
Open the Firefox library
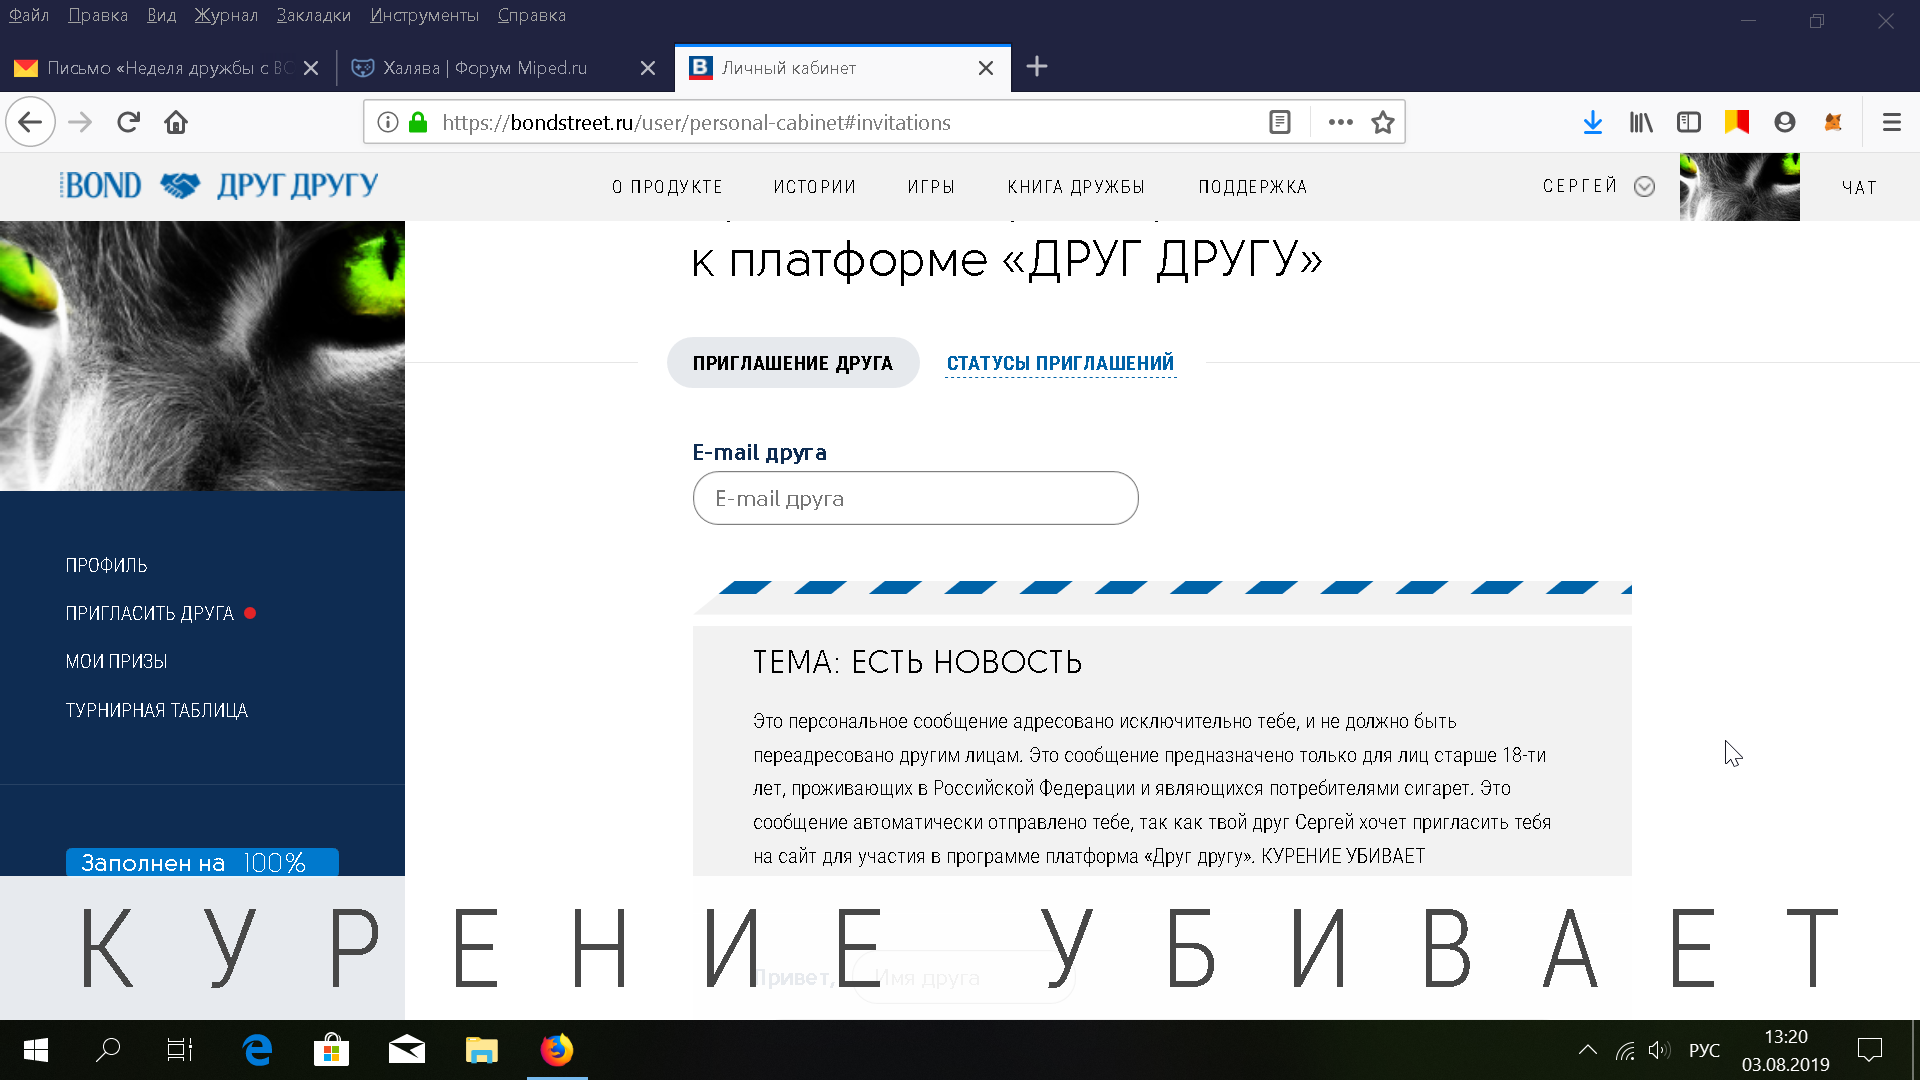[x=1641, y=122]
